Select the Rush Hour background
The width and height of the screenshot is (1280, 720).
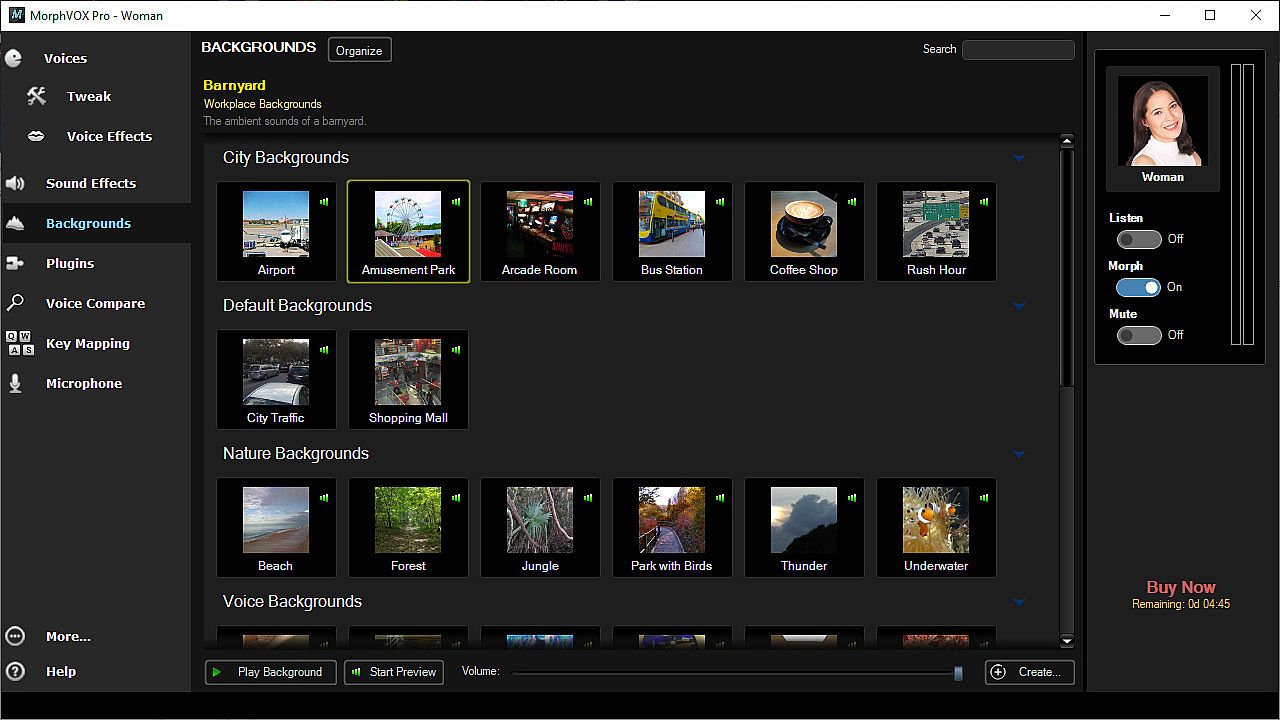coord(936,231)
